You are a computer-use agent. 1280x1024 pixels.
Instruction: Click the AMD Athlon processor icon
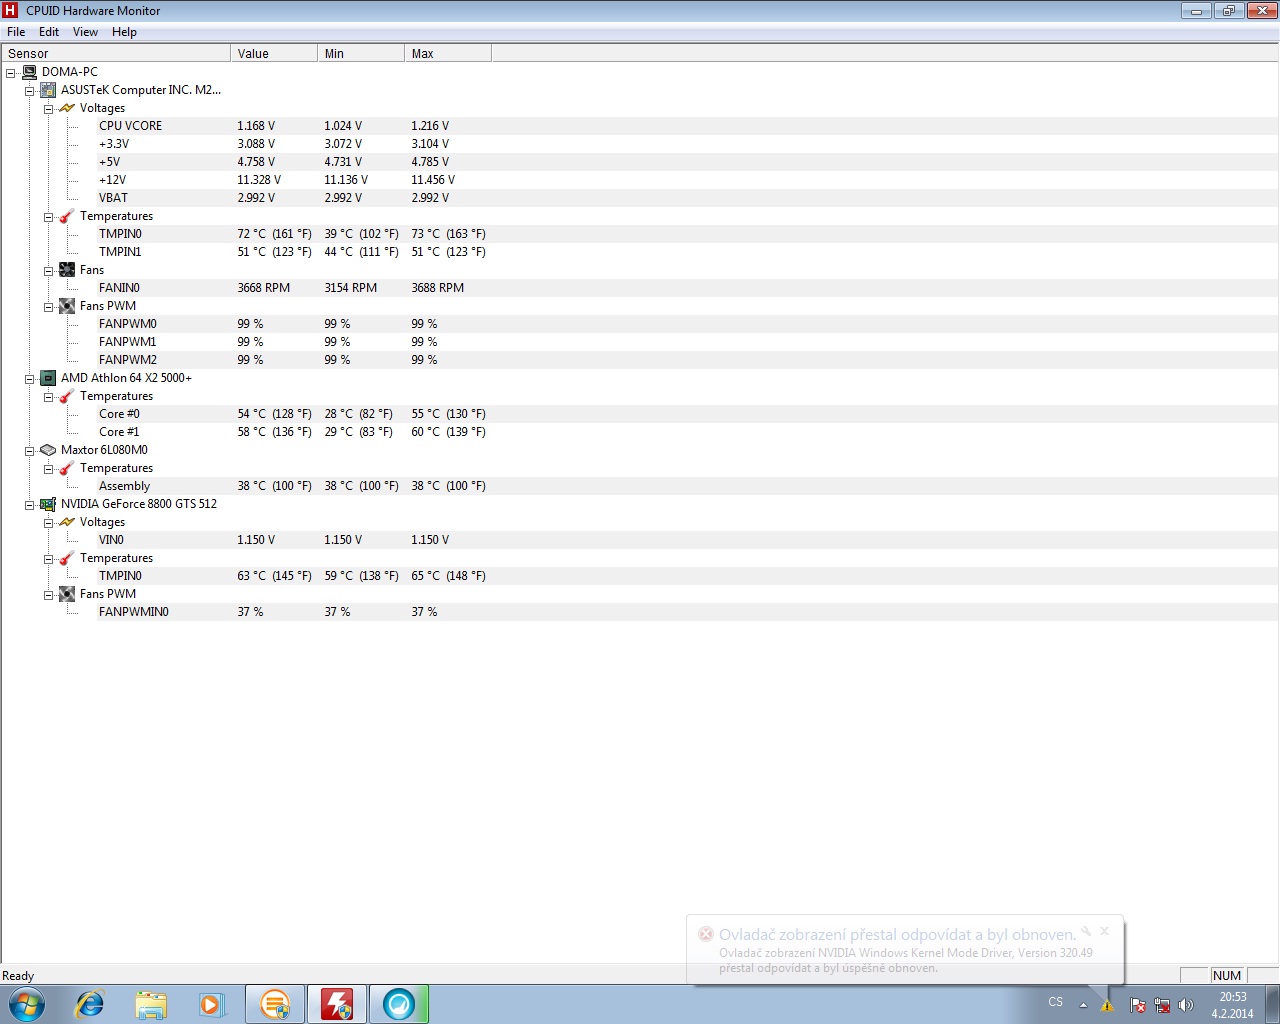pos(48,378)
